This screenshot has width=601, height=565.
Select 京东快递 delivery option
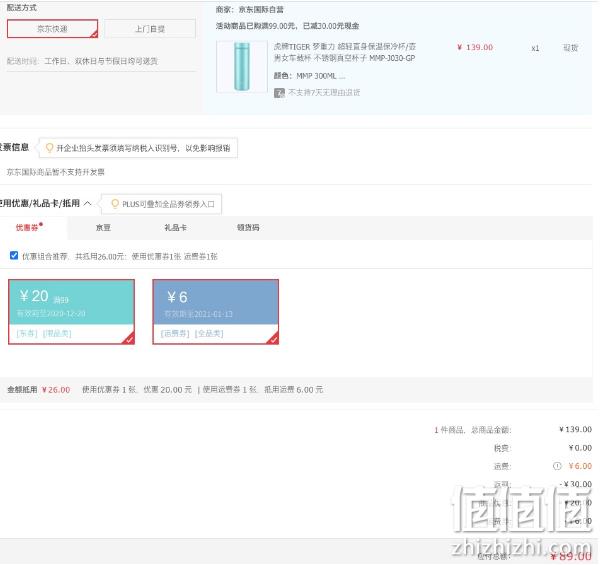pyautogui.click(x=53, y=29)
